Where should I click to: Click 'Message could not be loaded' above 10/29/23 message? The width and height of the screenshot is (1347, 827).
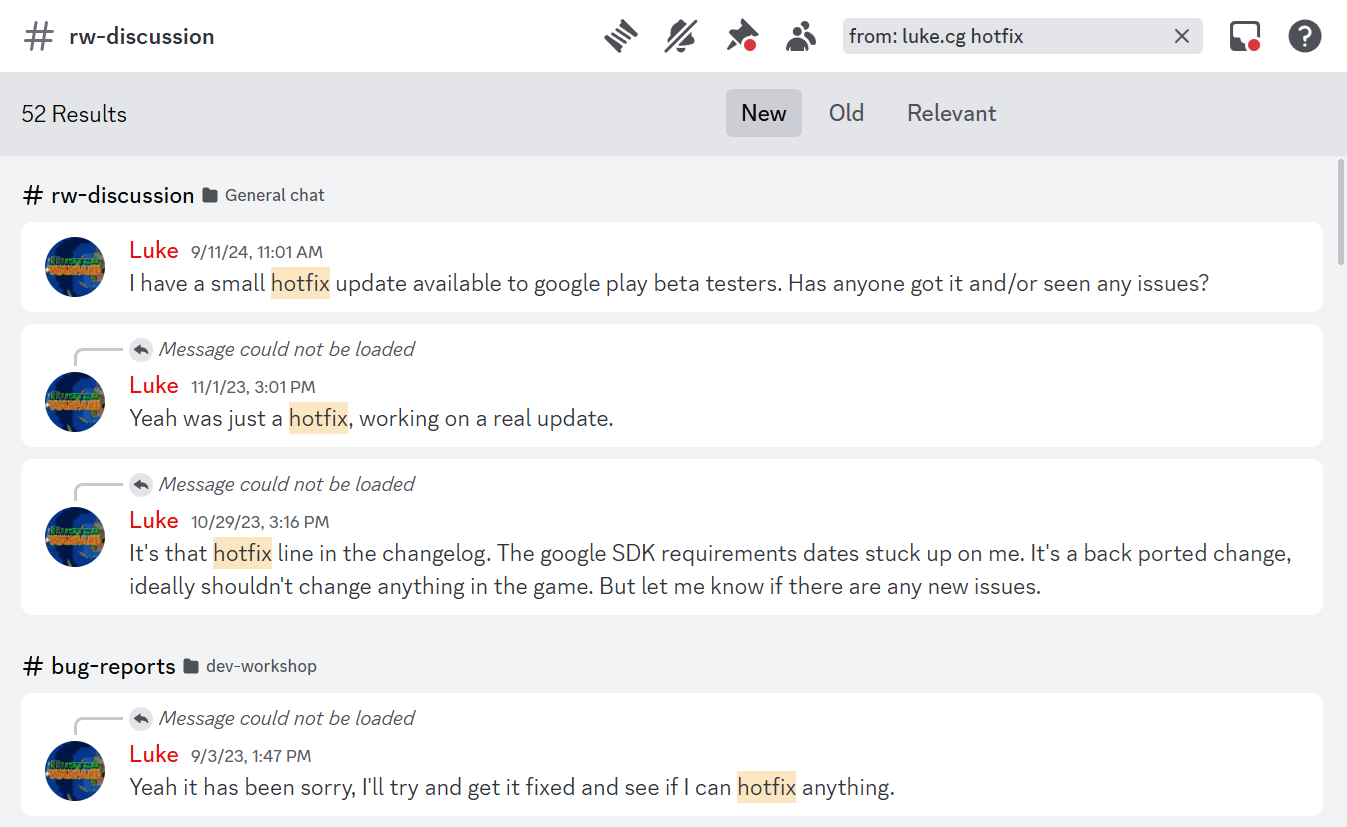tap(287, 484)
